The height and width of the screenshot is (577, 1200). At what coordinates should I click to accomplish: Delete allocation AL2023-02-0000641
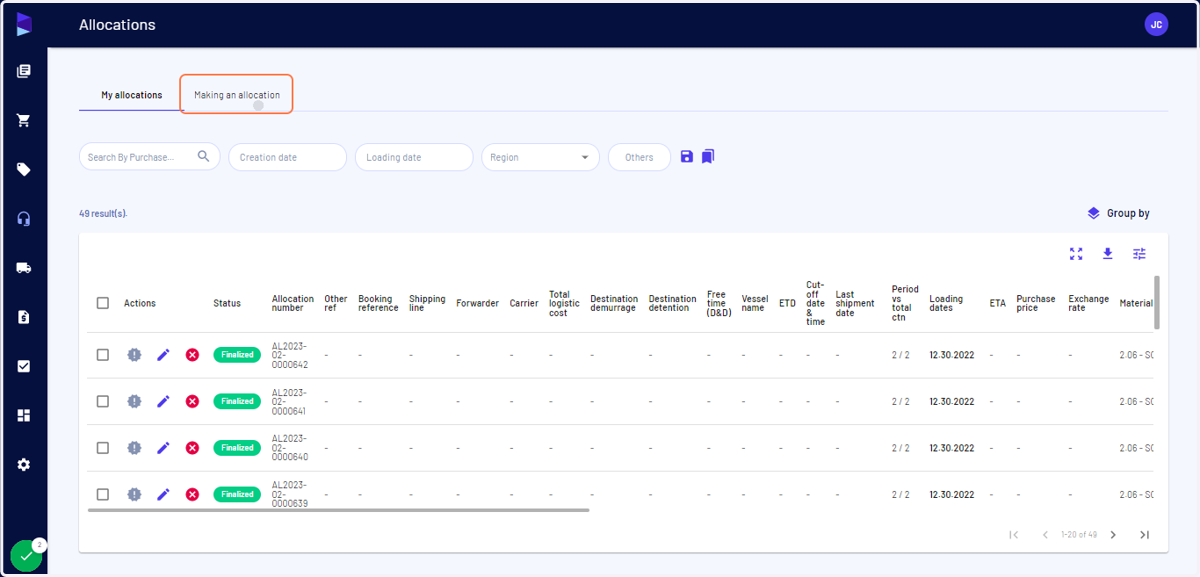coord(192,401)
